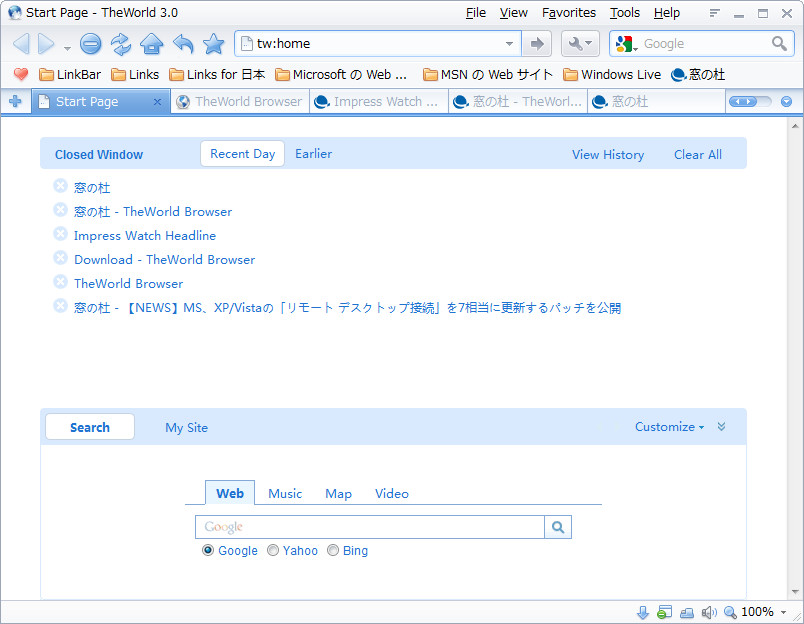Open the Tools menu
This screenshot has width=804, height=624.
pyautogui.click(x=625, y=13)
